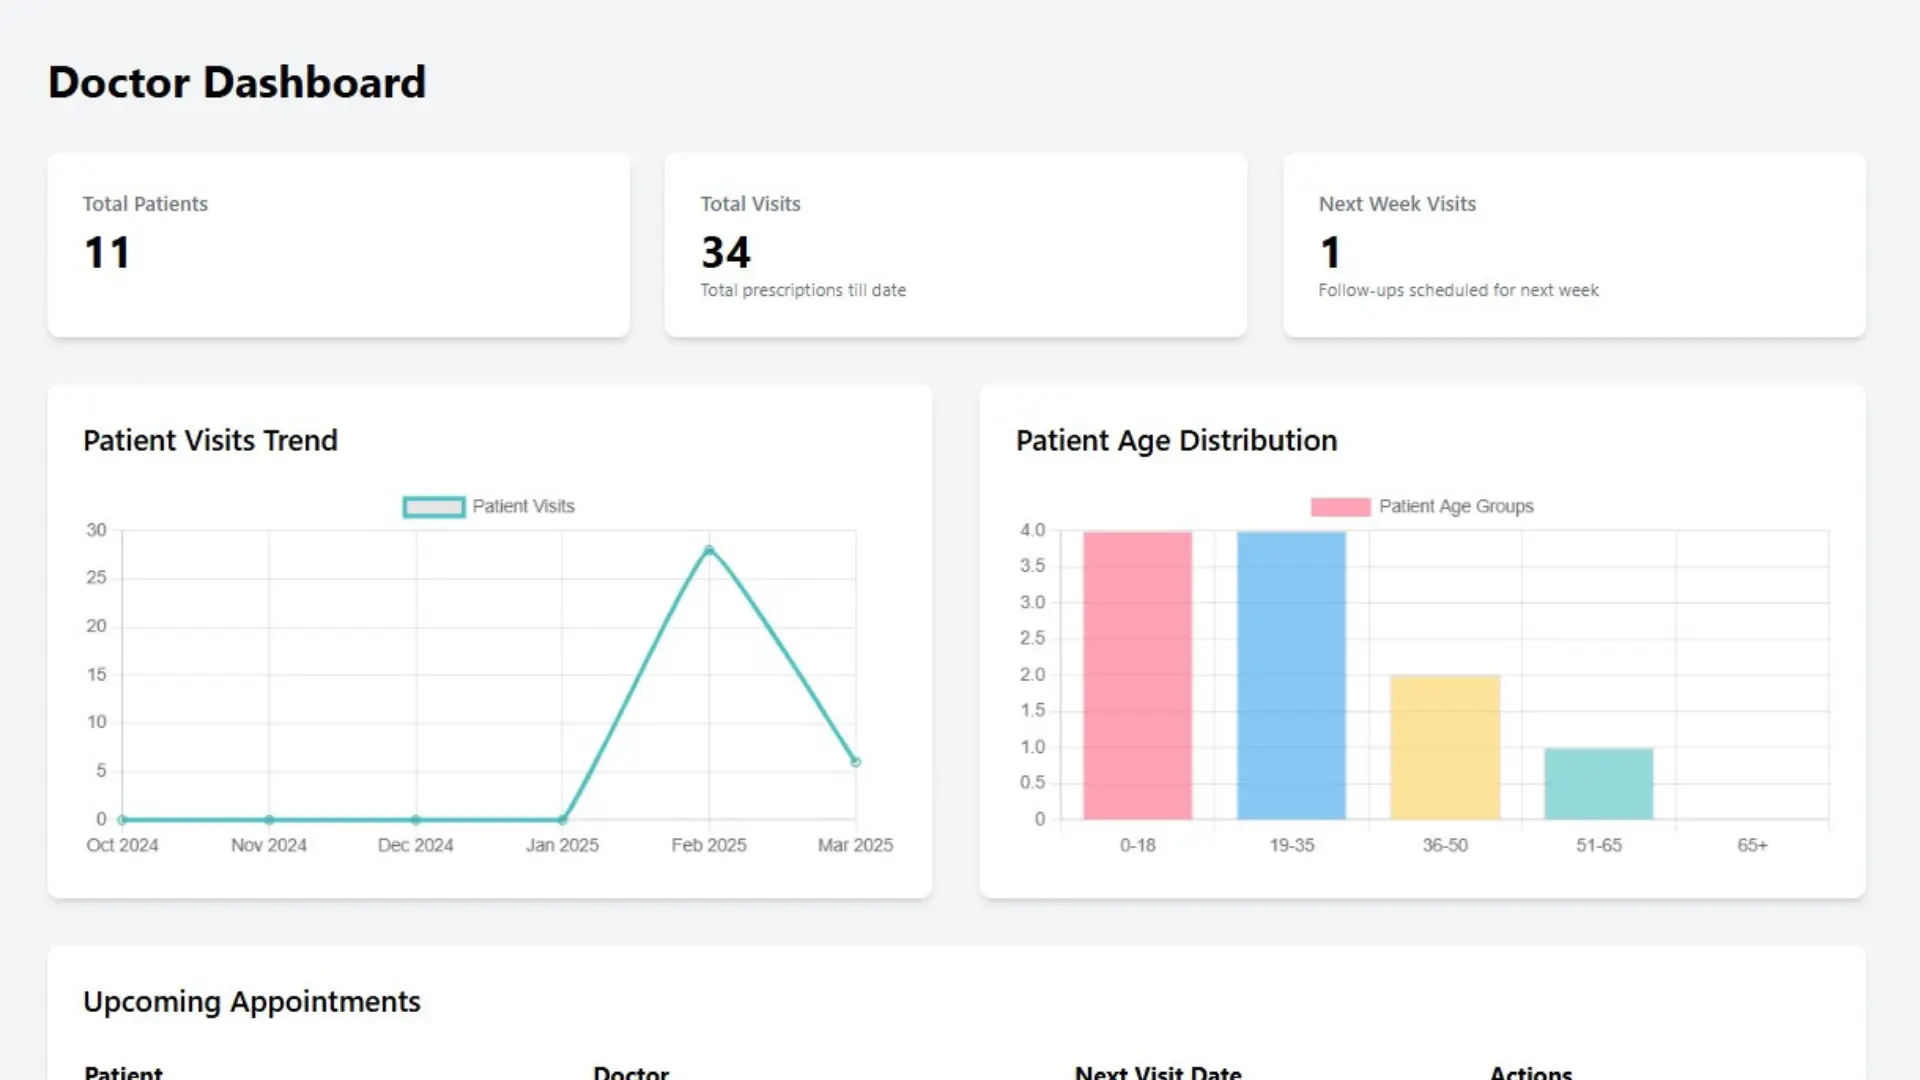This screenshot has width=1920, height=1080.
Task: Click the Patient Age Groups legend label
Action: 1456,506
